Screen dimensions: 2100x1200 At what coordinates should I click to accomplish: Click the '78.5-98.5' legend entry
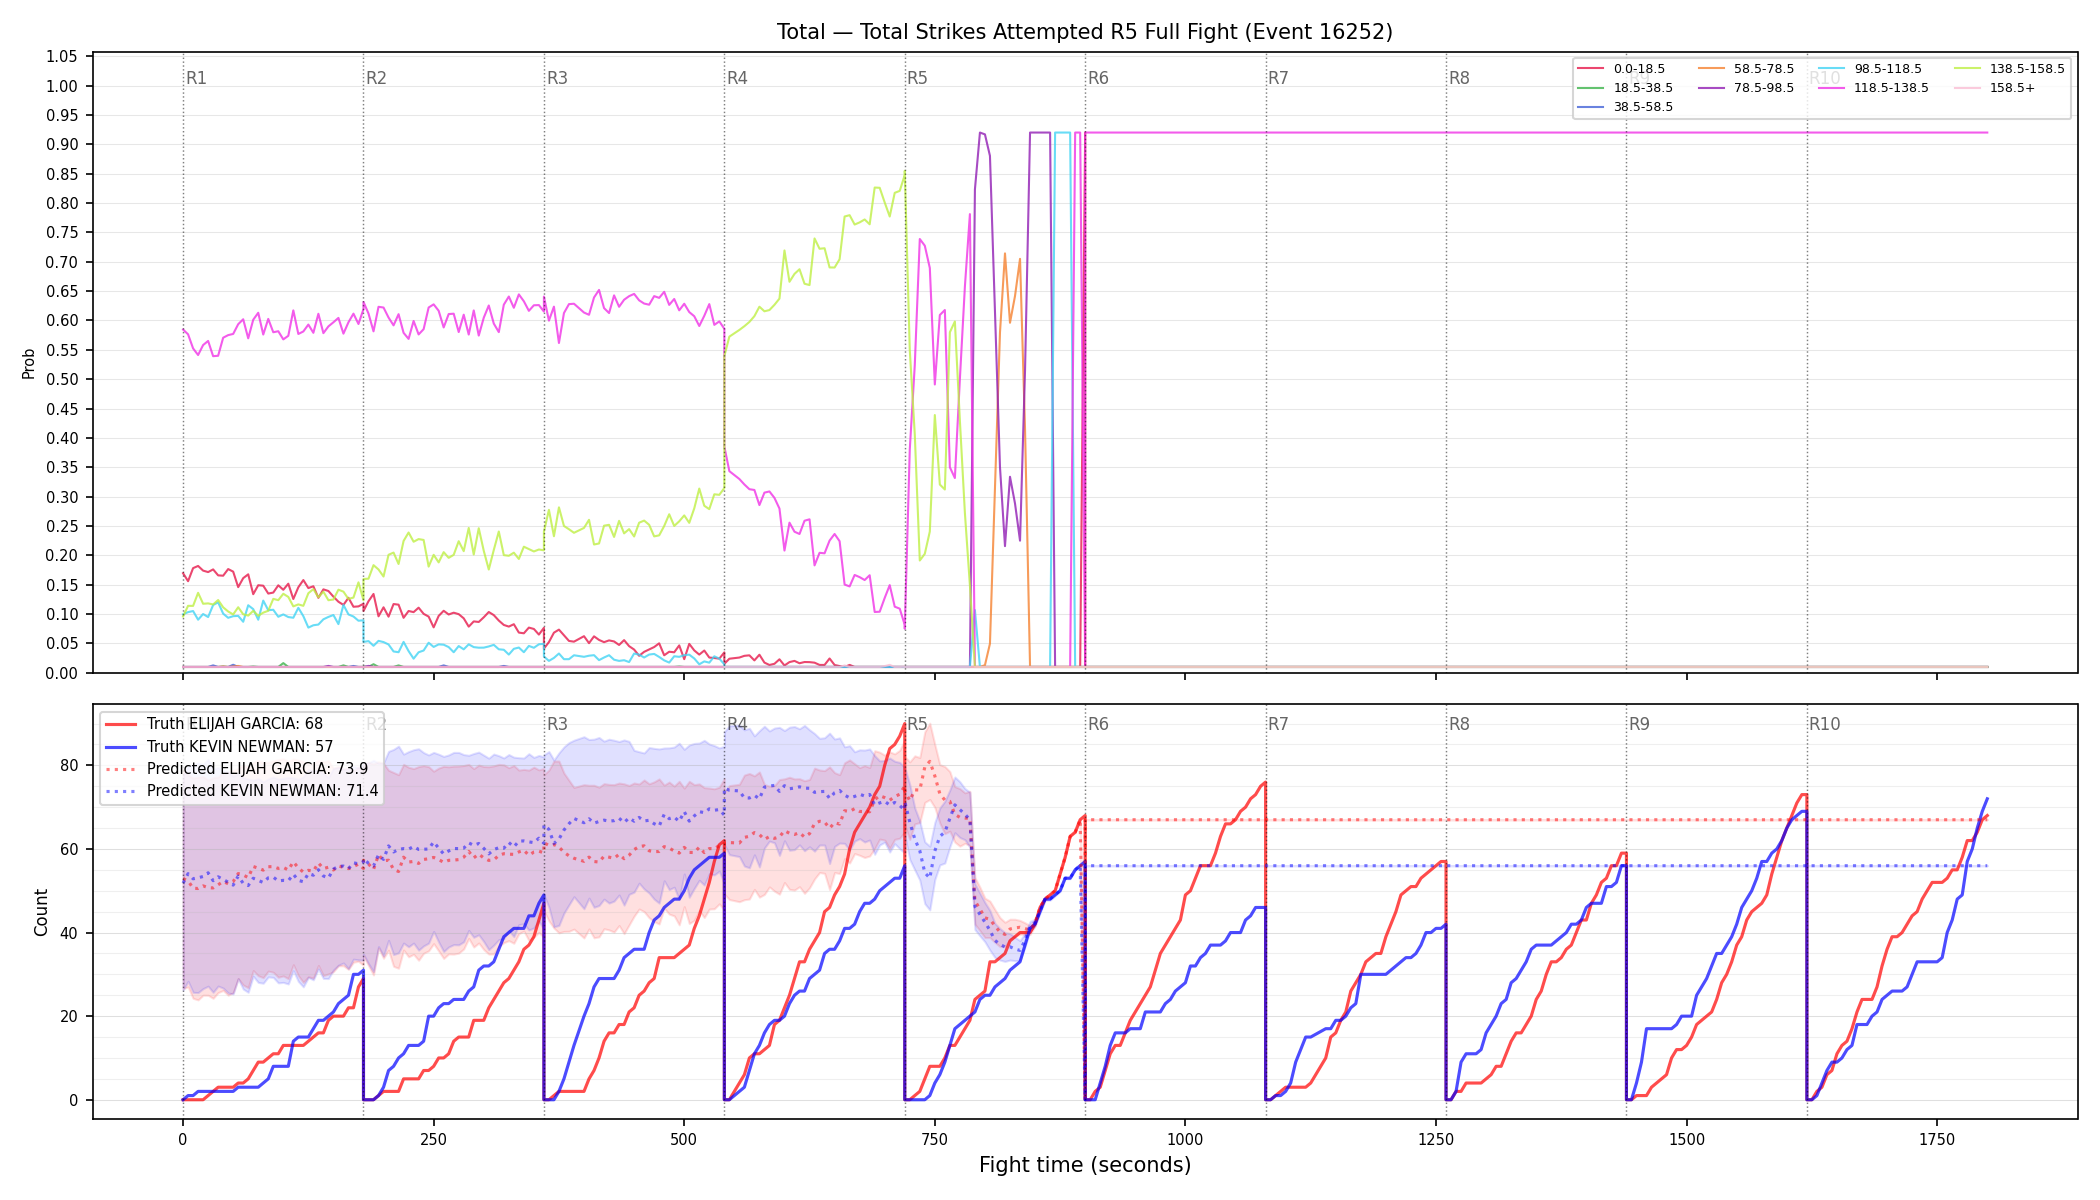pos(1746,88)
